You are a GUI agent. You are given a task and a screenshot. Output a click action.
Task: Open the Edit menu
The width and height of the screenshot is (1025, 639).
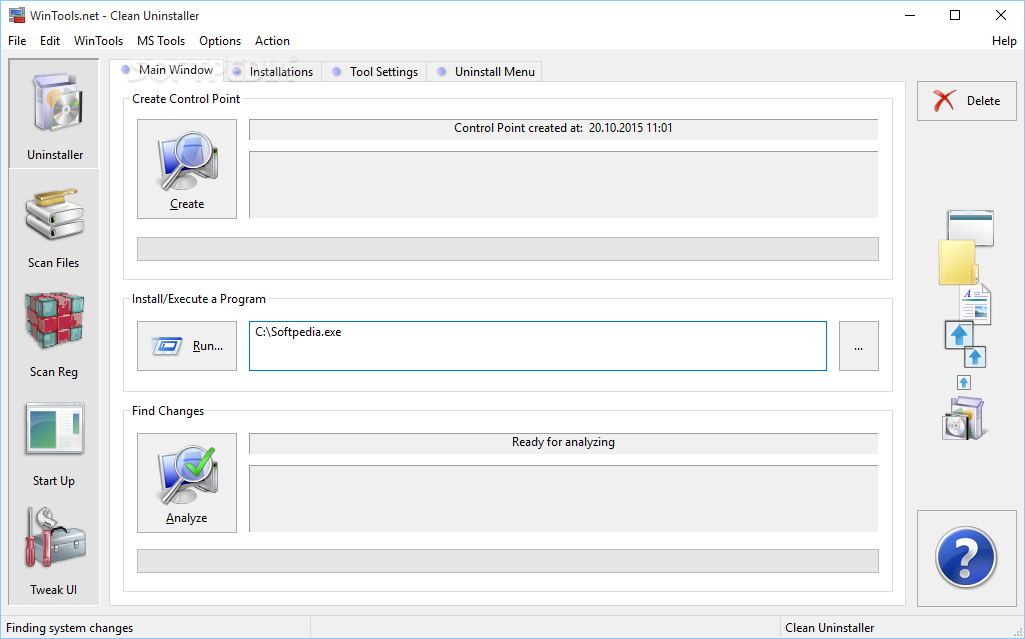tap(50, 41)
